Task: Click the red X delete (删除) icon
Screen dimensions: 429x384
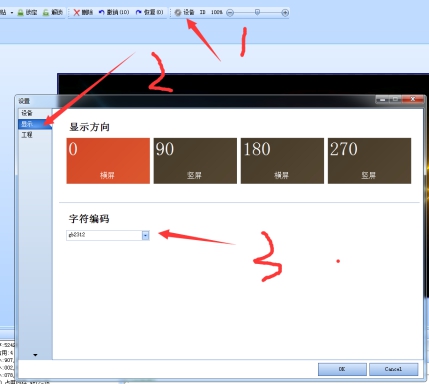Action: coord(77,13)
